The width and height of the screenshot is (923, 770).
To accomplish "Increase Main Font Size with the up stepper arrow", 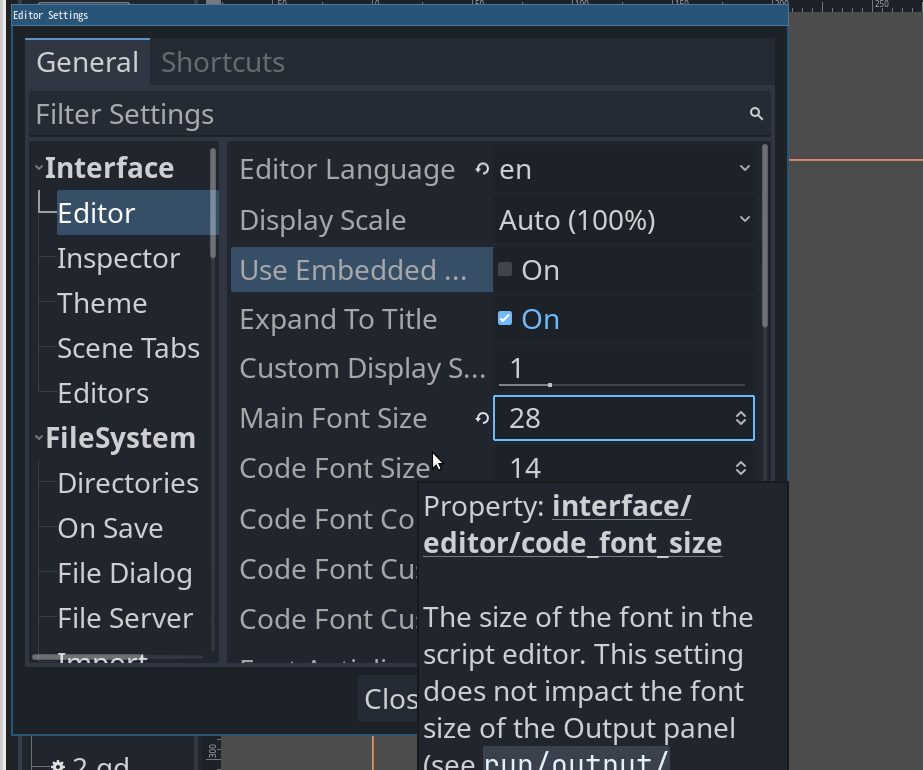I will tap(740, 412).
